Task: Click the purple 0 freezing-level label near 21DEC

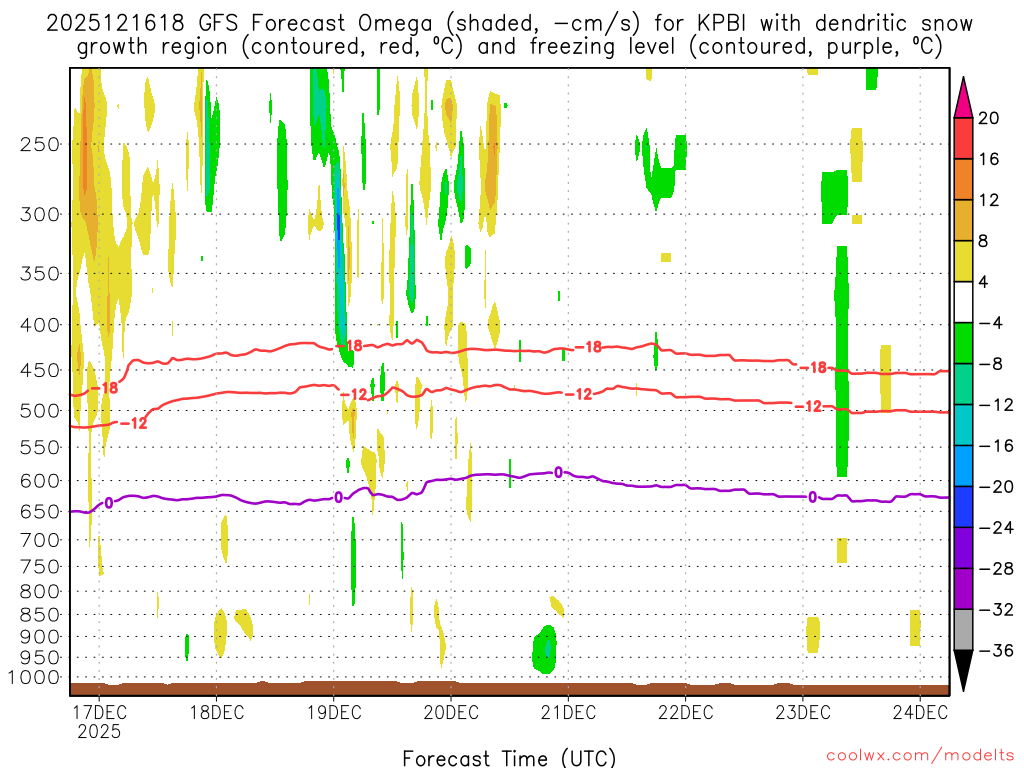Action: point(558,472)
